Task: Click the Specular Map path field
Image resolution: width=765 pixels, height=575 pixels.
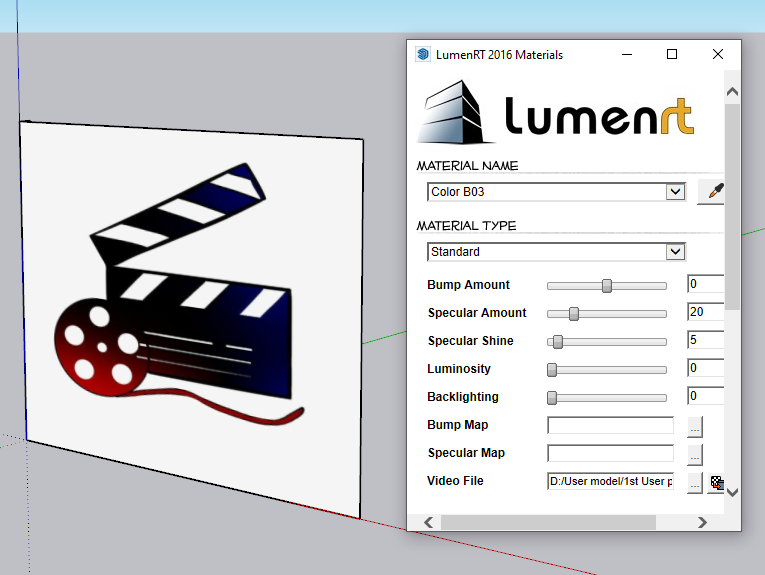Action: 610,454
